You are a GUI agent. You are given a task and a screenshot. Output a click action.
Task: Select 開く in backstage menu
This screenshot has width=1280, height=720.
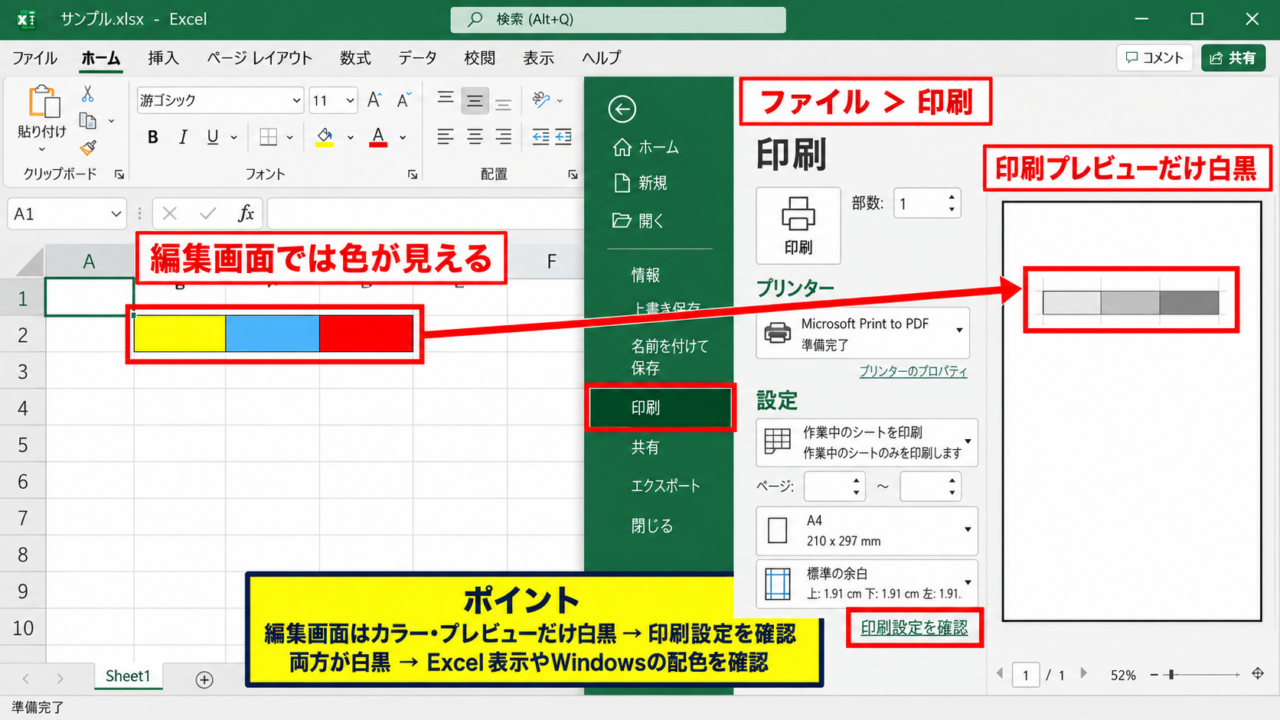[638, 221]
